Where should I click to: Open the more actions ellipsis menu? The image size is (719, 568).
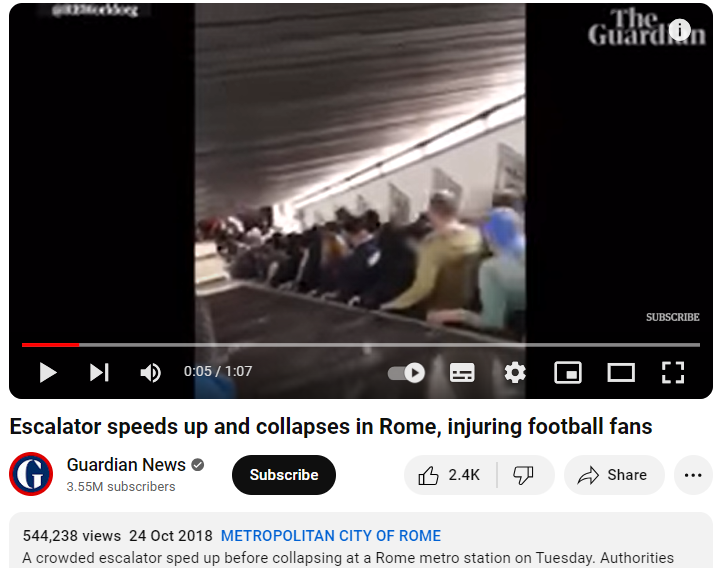(x=693, y=475)
